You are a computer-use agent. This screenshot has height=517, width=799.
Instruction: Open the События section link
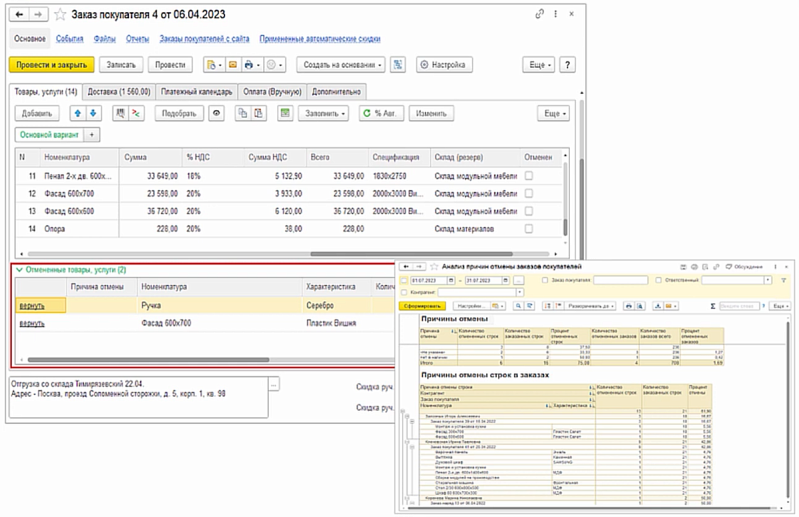click(69, 39)
